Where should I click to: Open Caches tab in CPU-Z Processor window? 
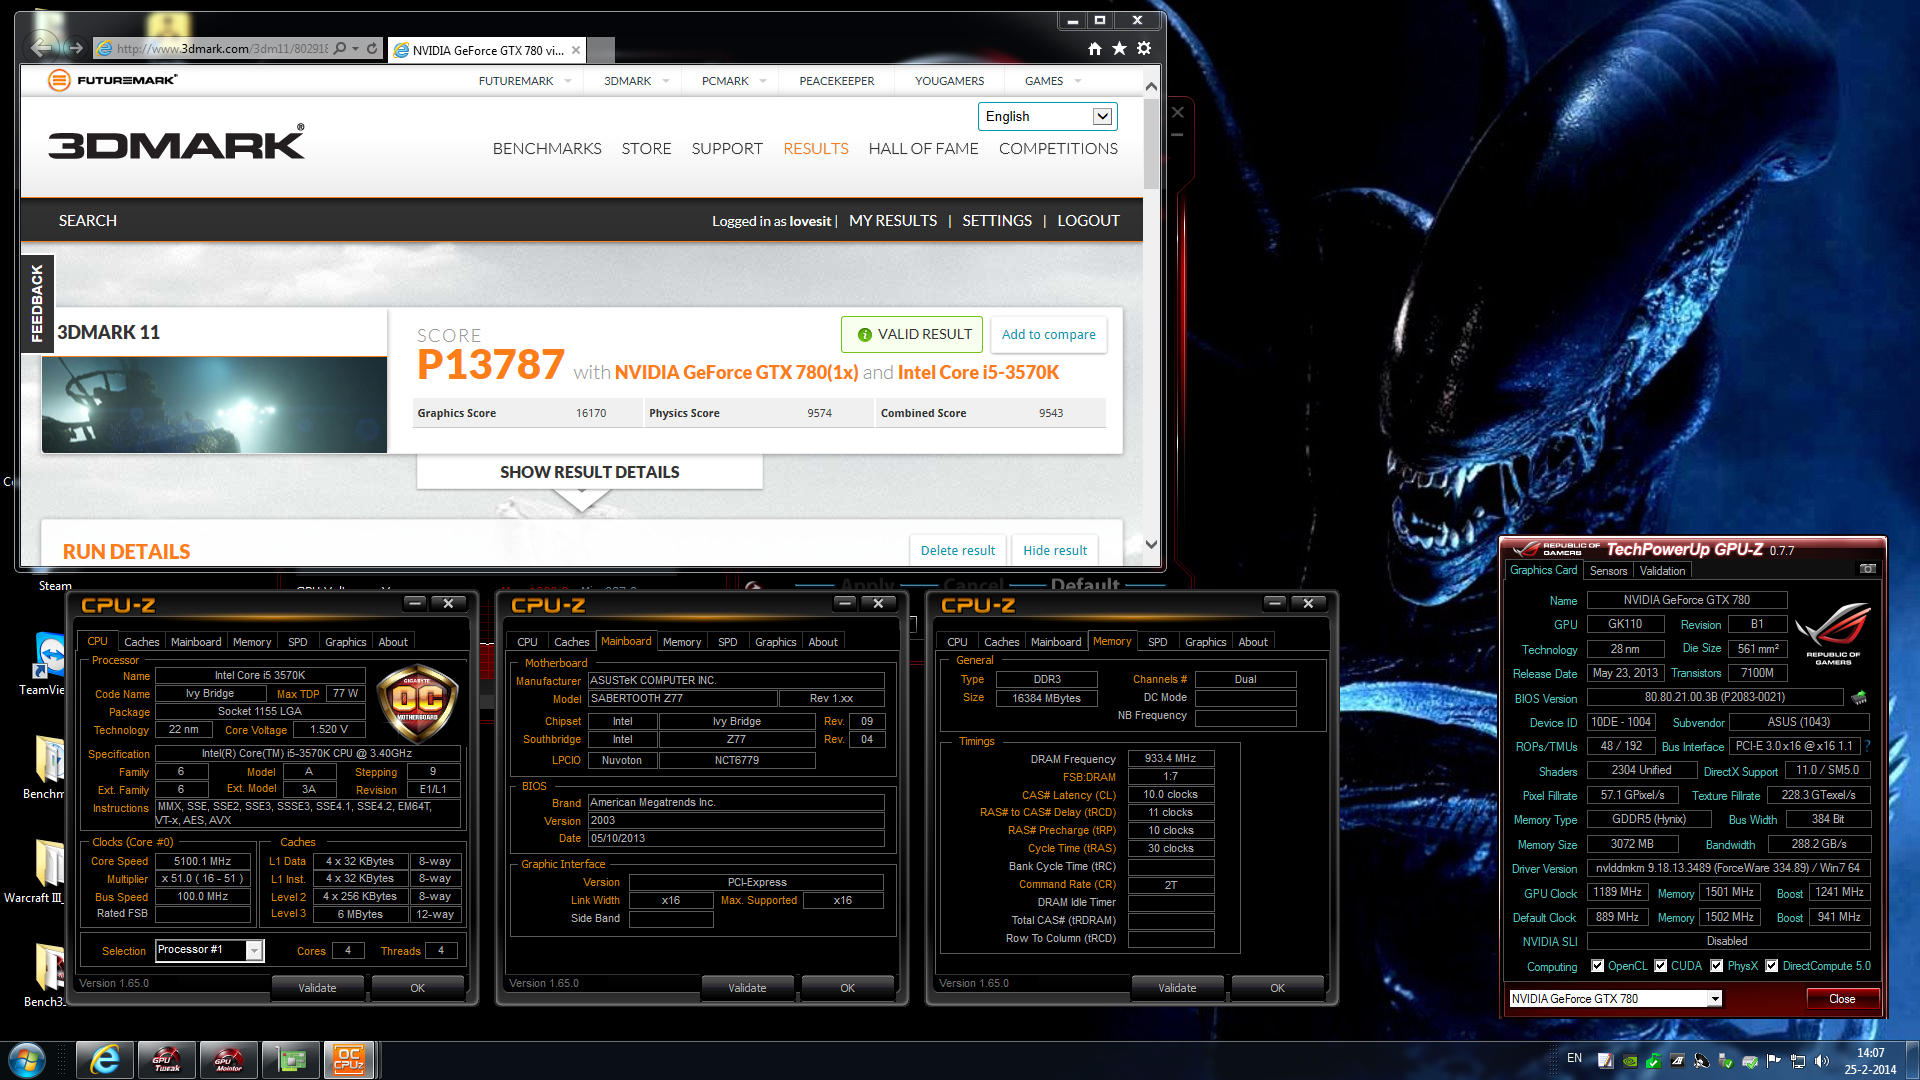coord(141,642)
